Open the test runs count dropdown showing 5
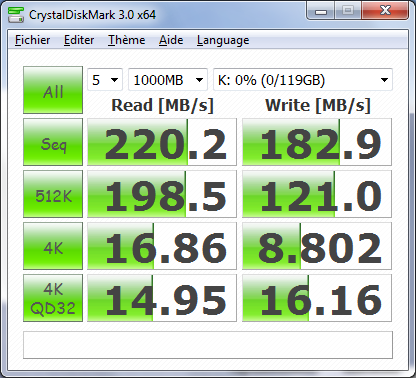The image size is (419, 378). click(105, 80)
